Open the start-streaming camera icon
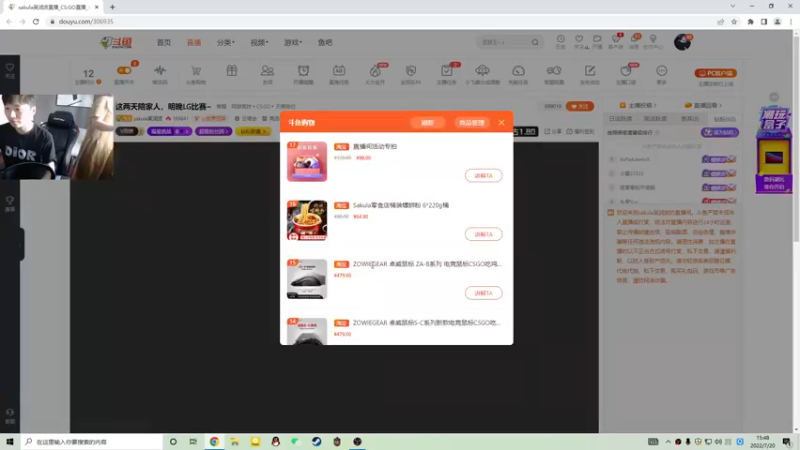Image resolution: width=800 pixels, height=450 pixels. coord(597,41)
